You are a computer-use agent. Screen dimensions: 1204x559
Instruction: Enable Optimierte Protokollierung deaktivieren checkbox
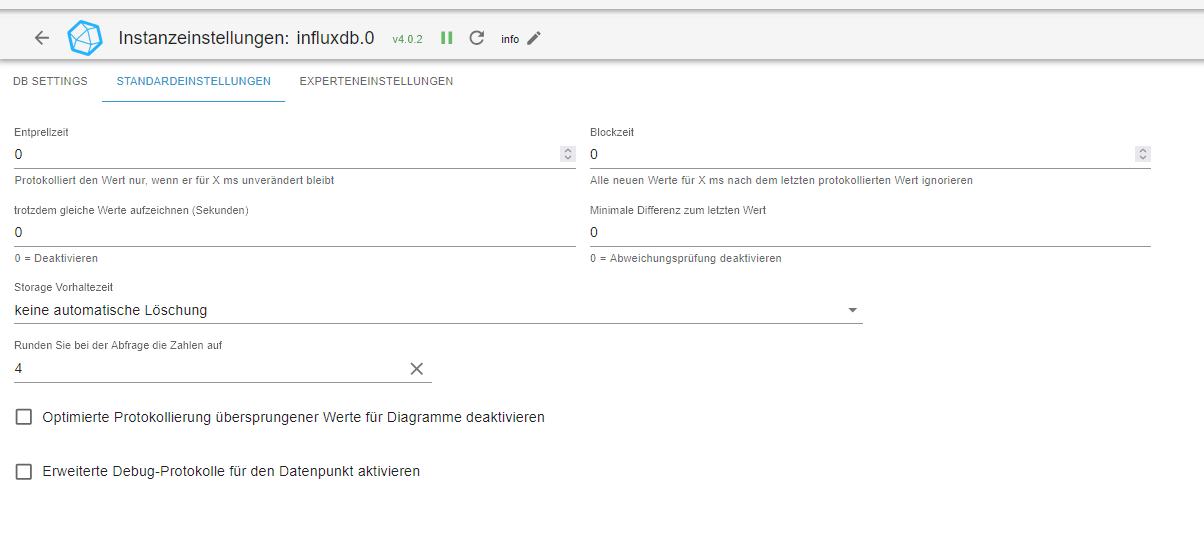pos(24,417)
